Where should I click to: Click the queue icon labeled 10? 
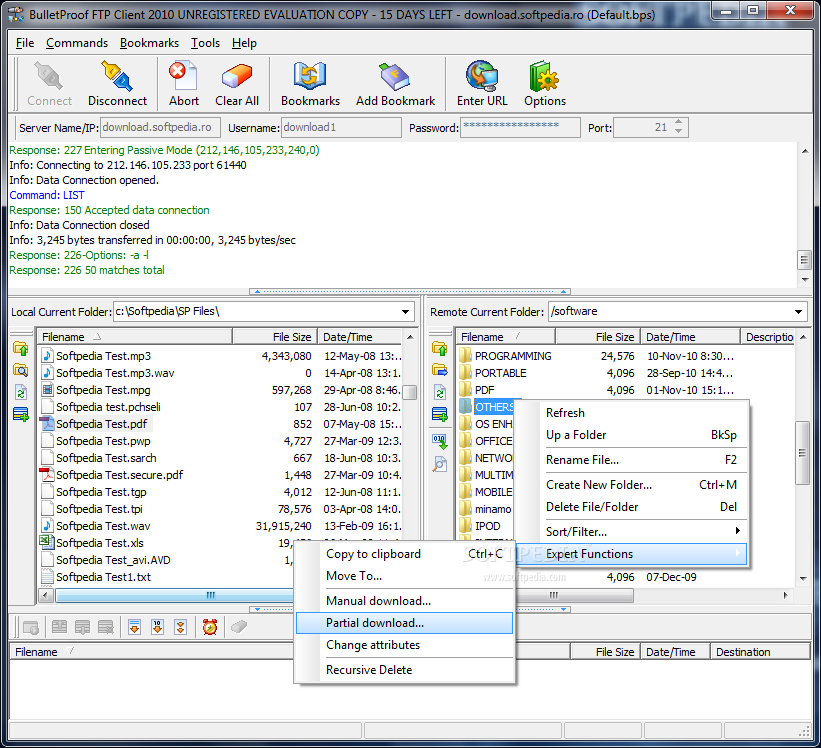(x=158, y=627)
